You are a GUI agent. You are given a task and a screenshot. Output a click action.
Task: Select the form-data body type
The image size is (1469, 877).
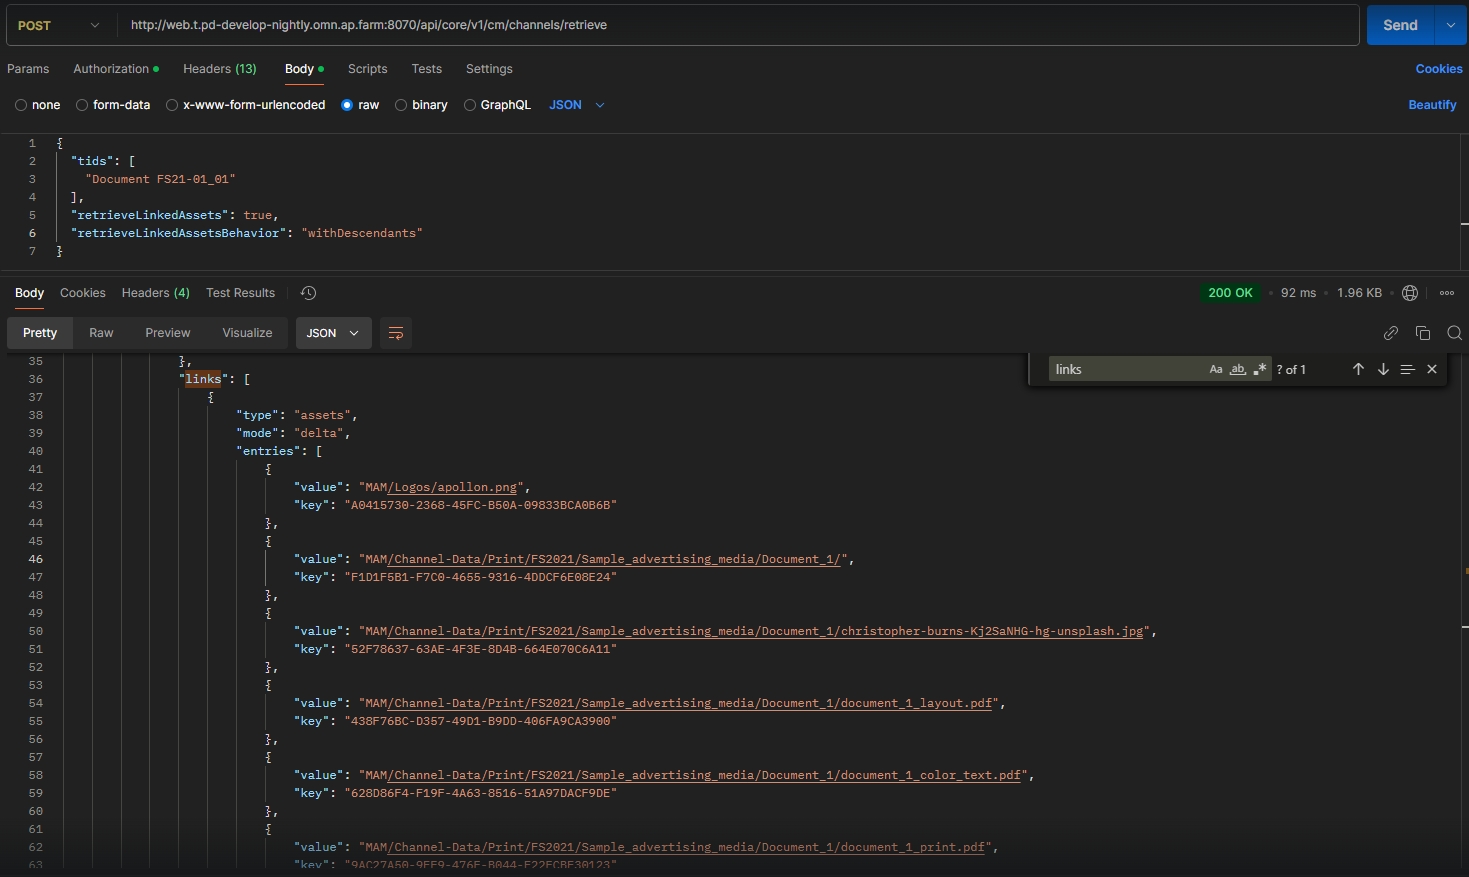[x=113, y=105]
